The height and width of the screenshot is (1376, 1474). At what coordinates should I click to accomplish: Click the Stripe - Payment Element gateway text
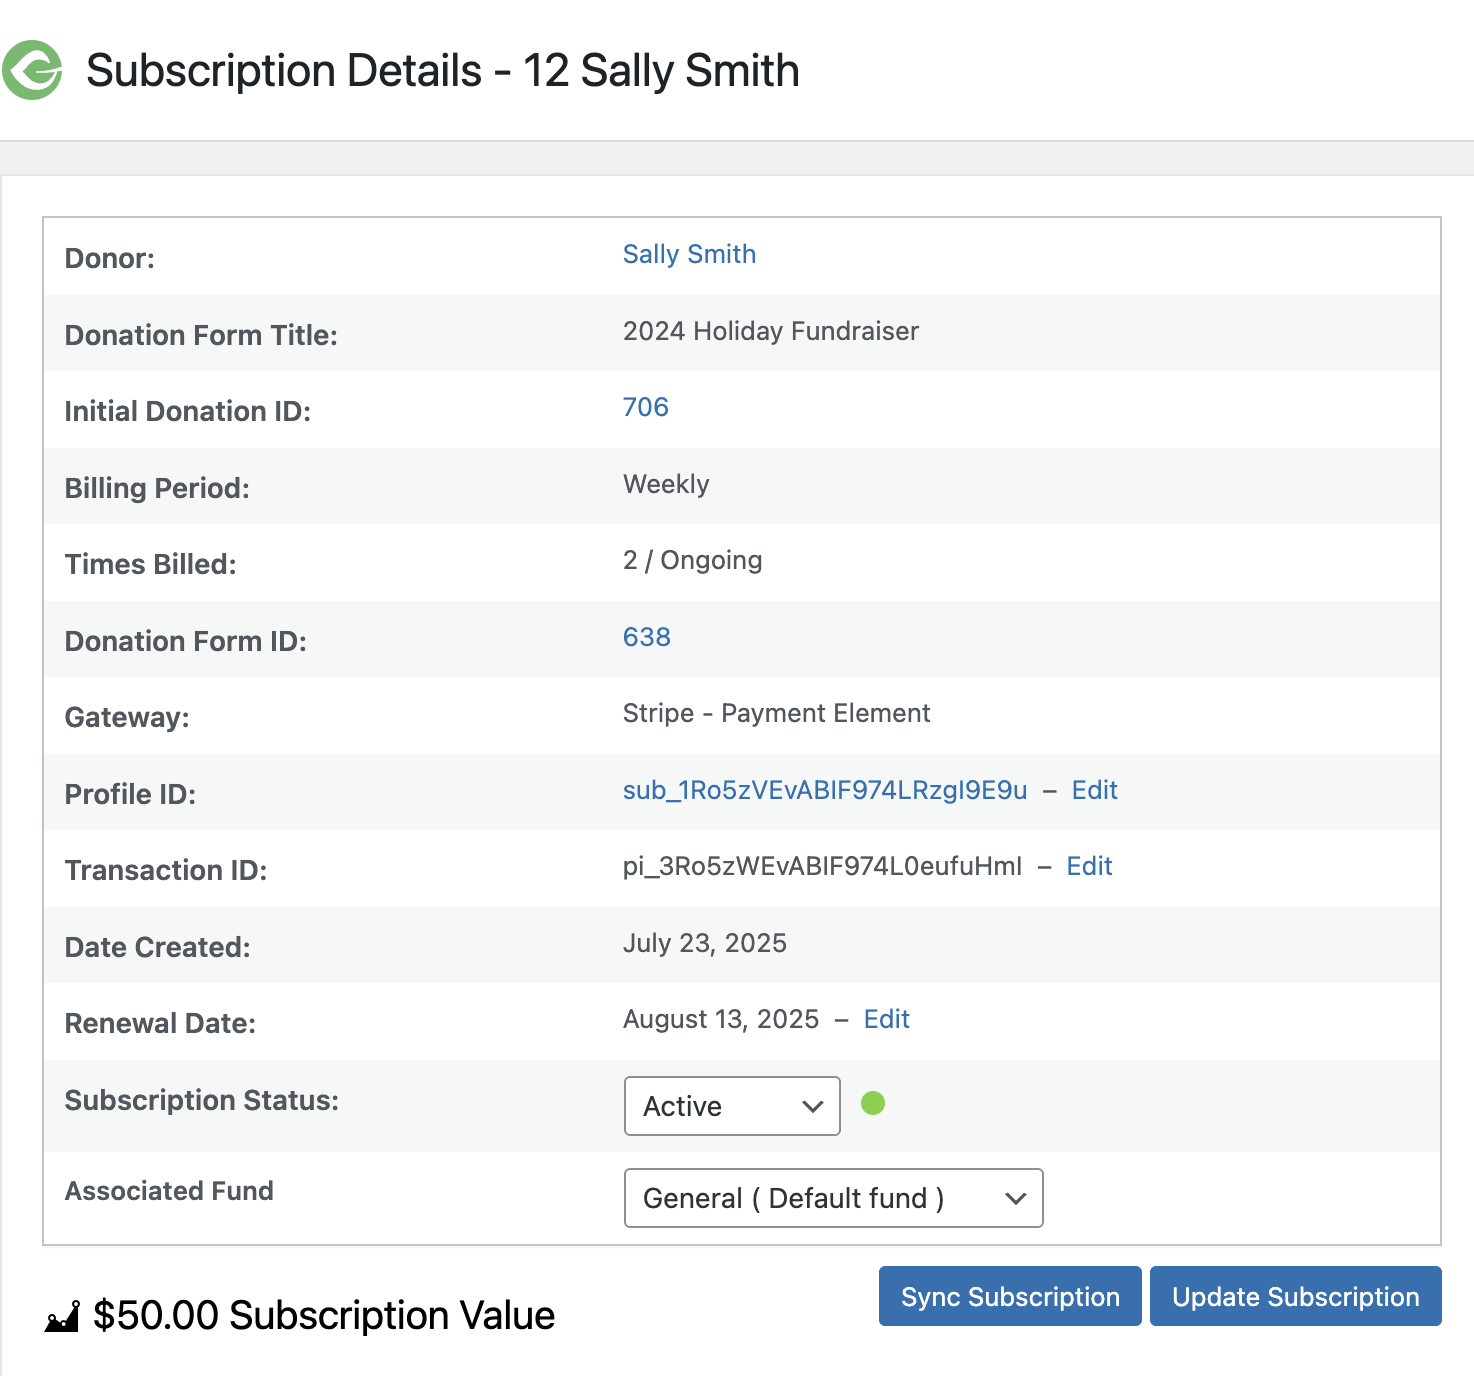coord(776,713)
